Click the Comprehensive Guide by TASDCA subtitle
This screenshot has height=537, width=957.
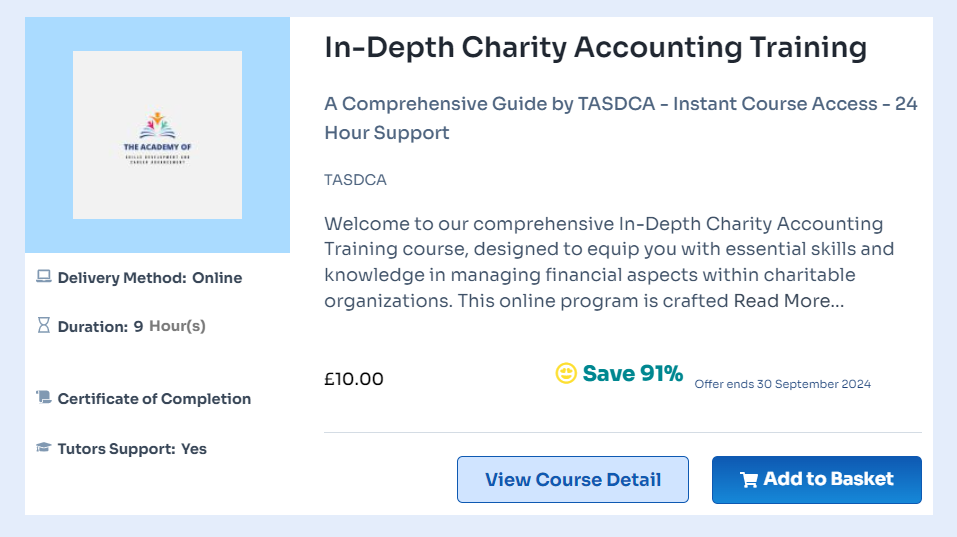[x=620, y=118]
